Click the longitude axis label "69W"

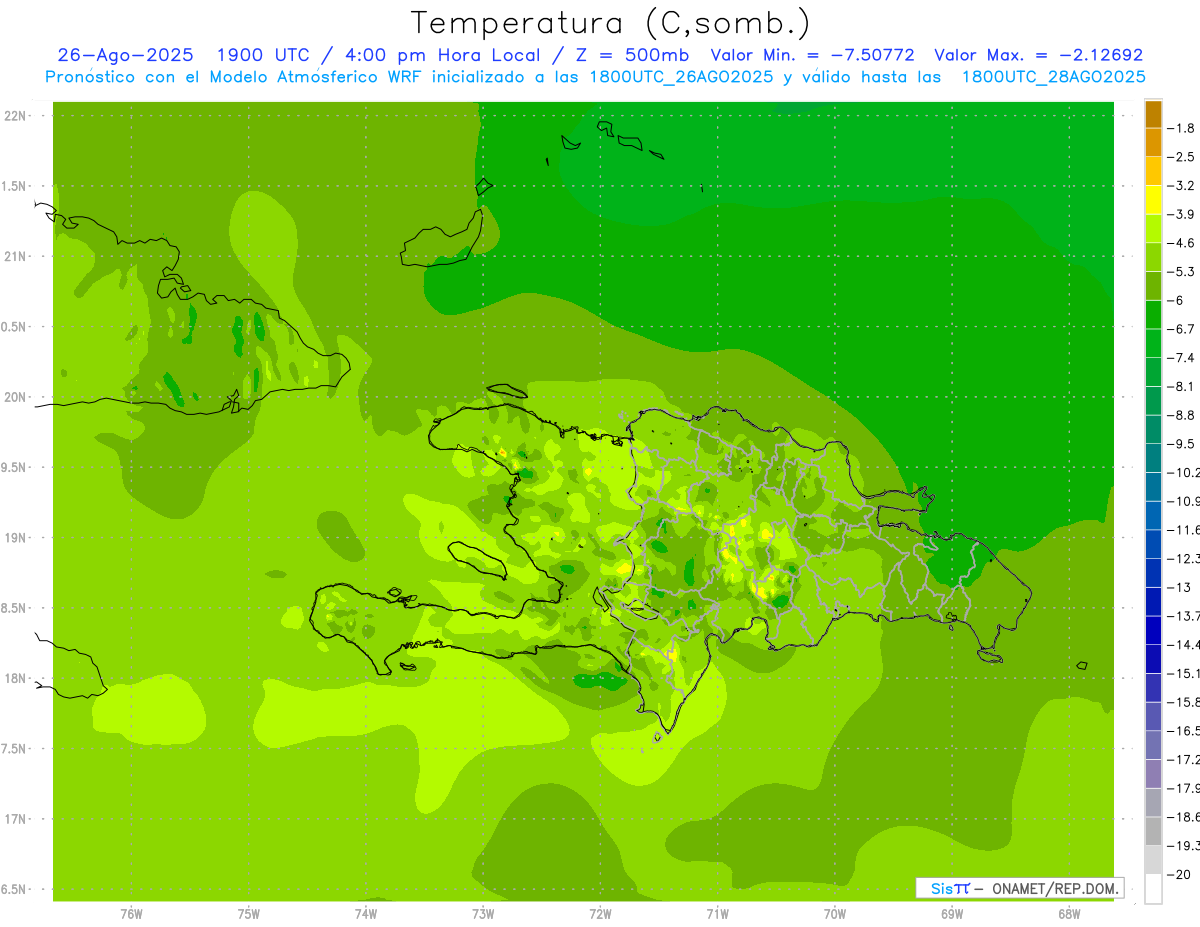[x=952, y=914]
